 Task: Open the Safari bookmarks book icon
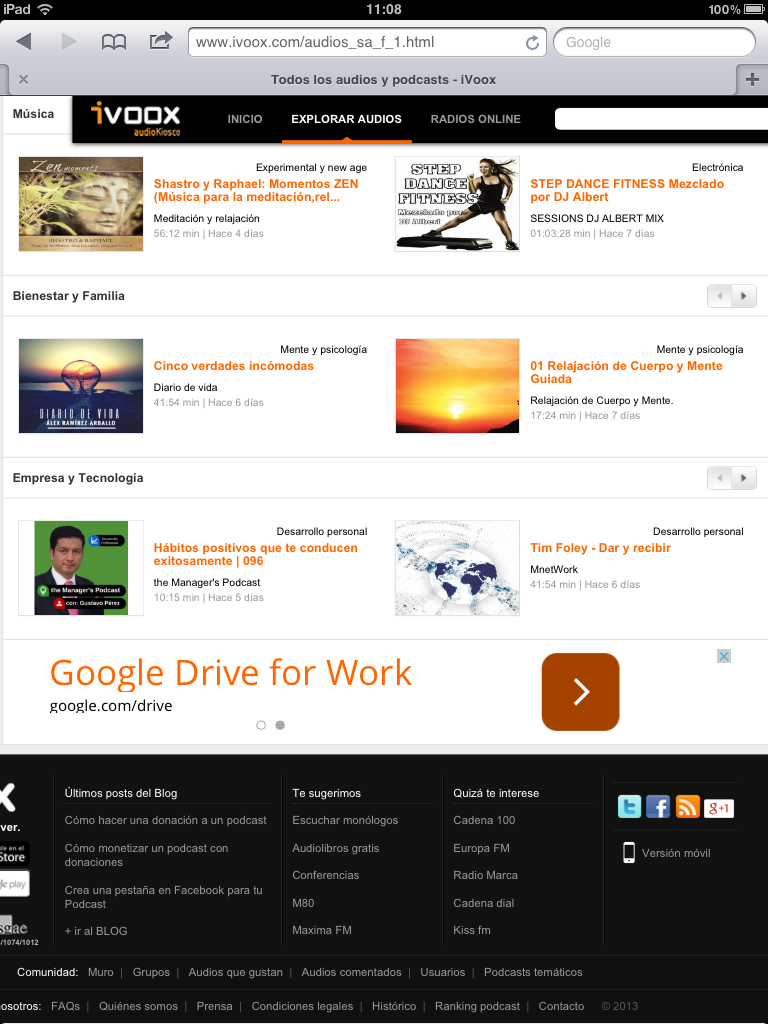click(x=114, y=42)
